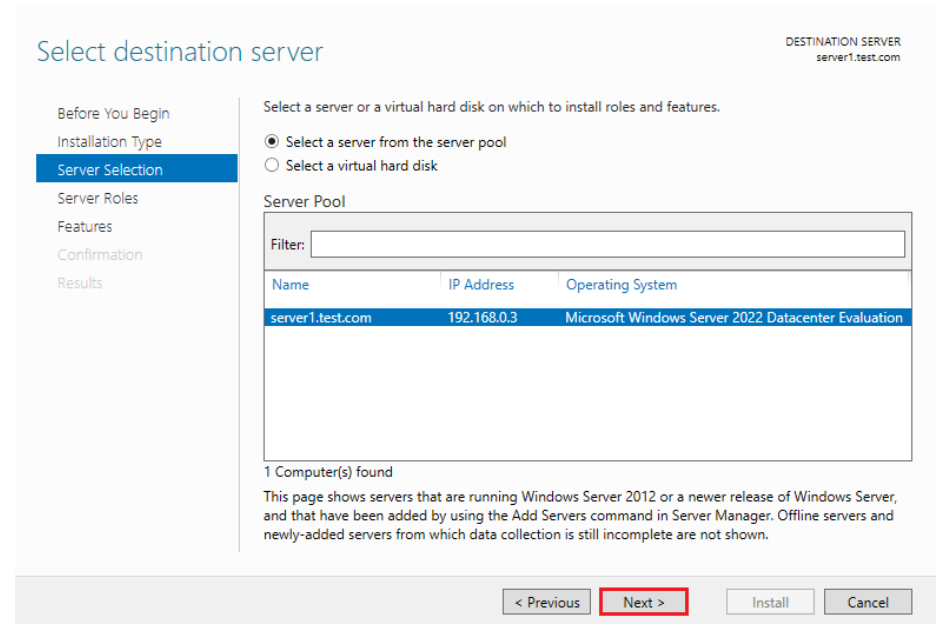
Task: Sort server pool by Name column
Action: [x=291, y=285]
